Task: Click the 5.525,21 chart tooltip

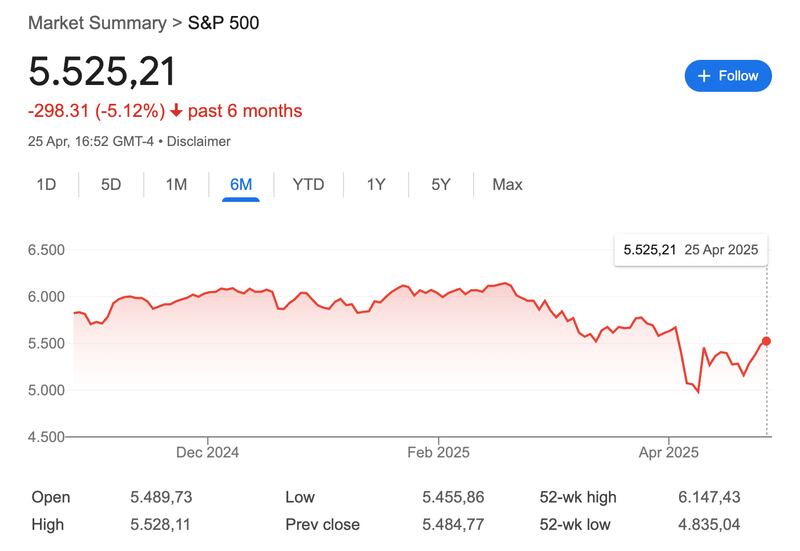Action: pos(690,249)
